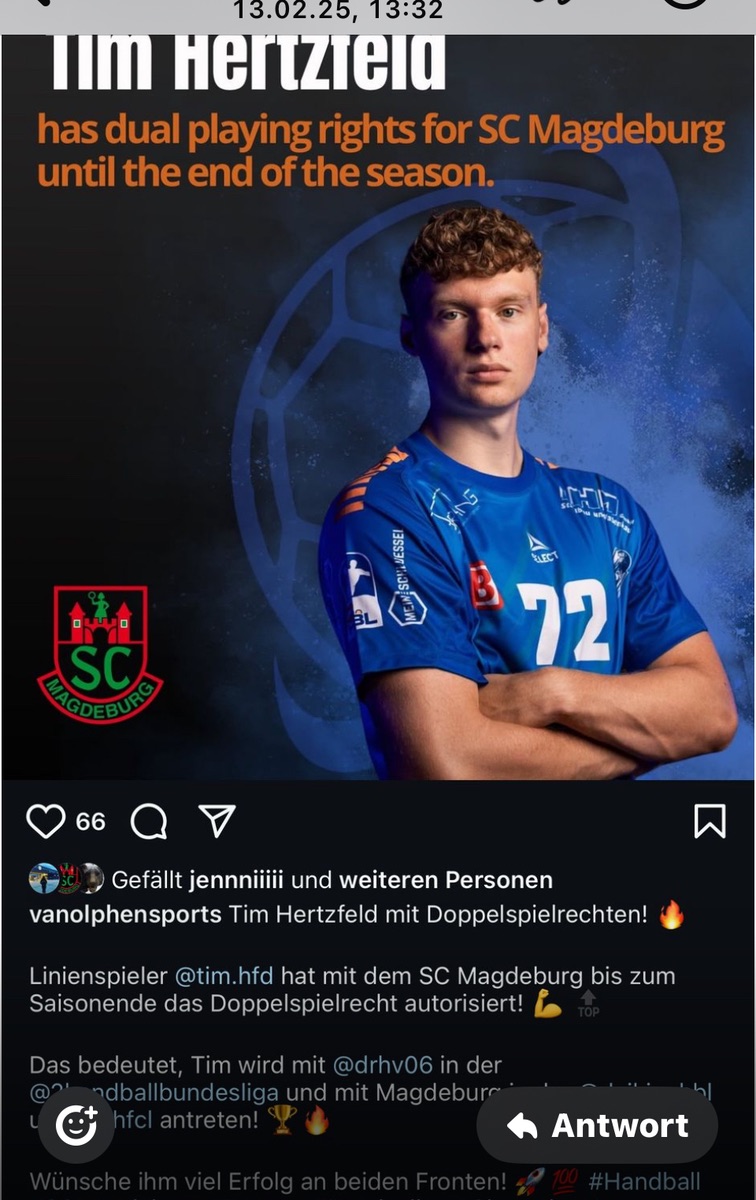
Task: Open the vanolphensports profile name
Action: (x=125, y=915)
